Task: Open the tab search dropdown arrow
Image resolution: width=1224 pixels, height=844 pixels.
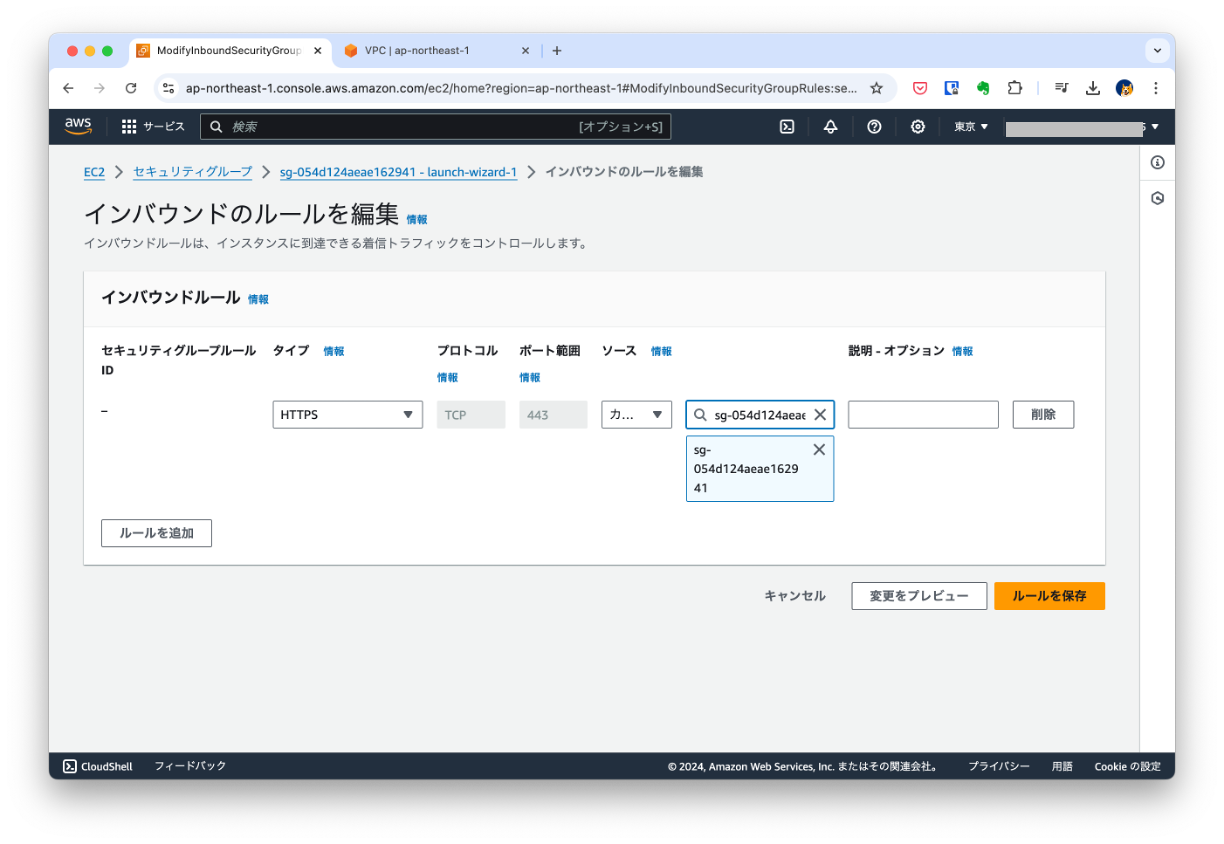Action: coord(1157,50)
